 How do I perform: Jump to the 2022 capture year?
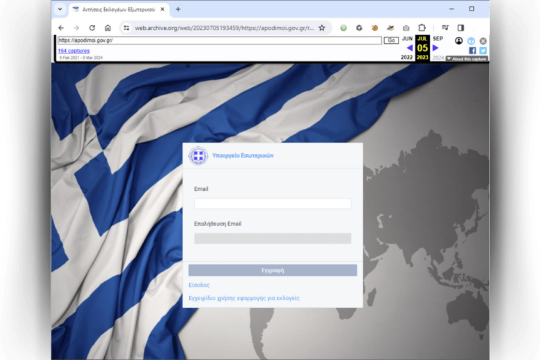407,58
